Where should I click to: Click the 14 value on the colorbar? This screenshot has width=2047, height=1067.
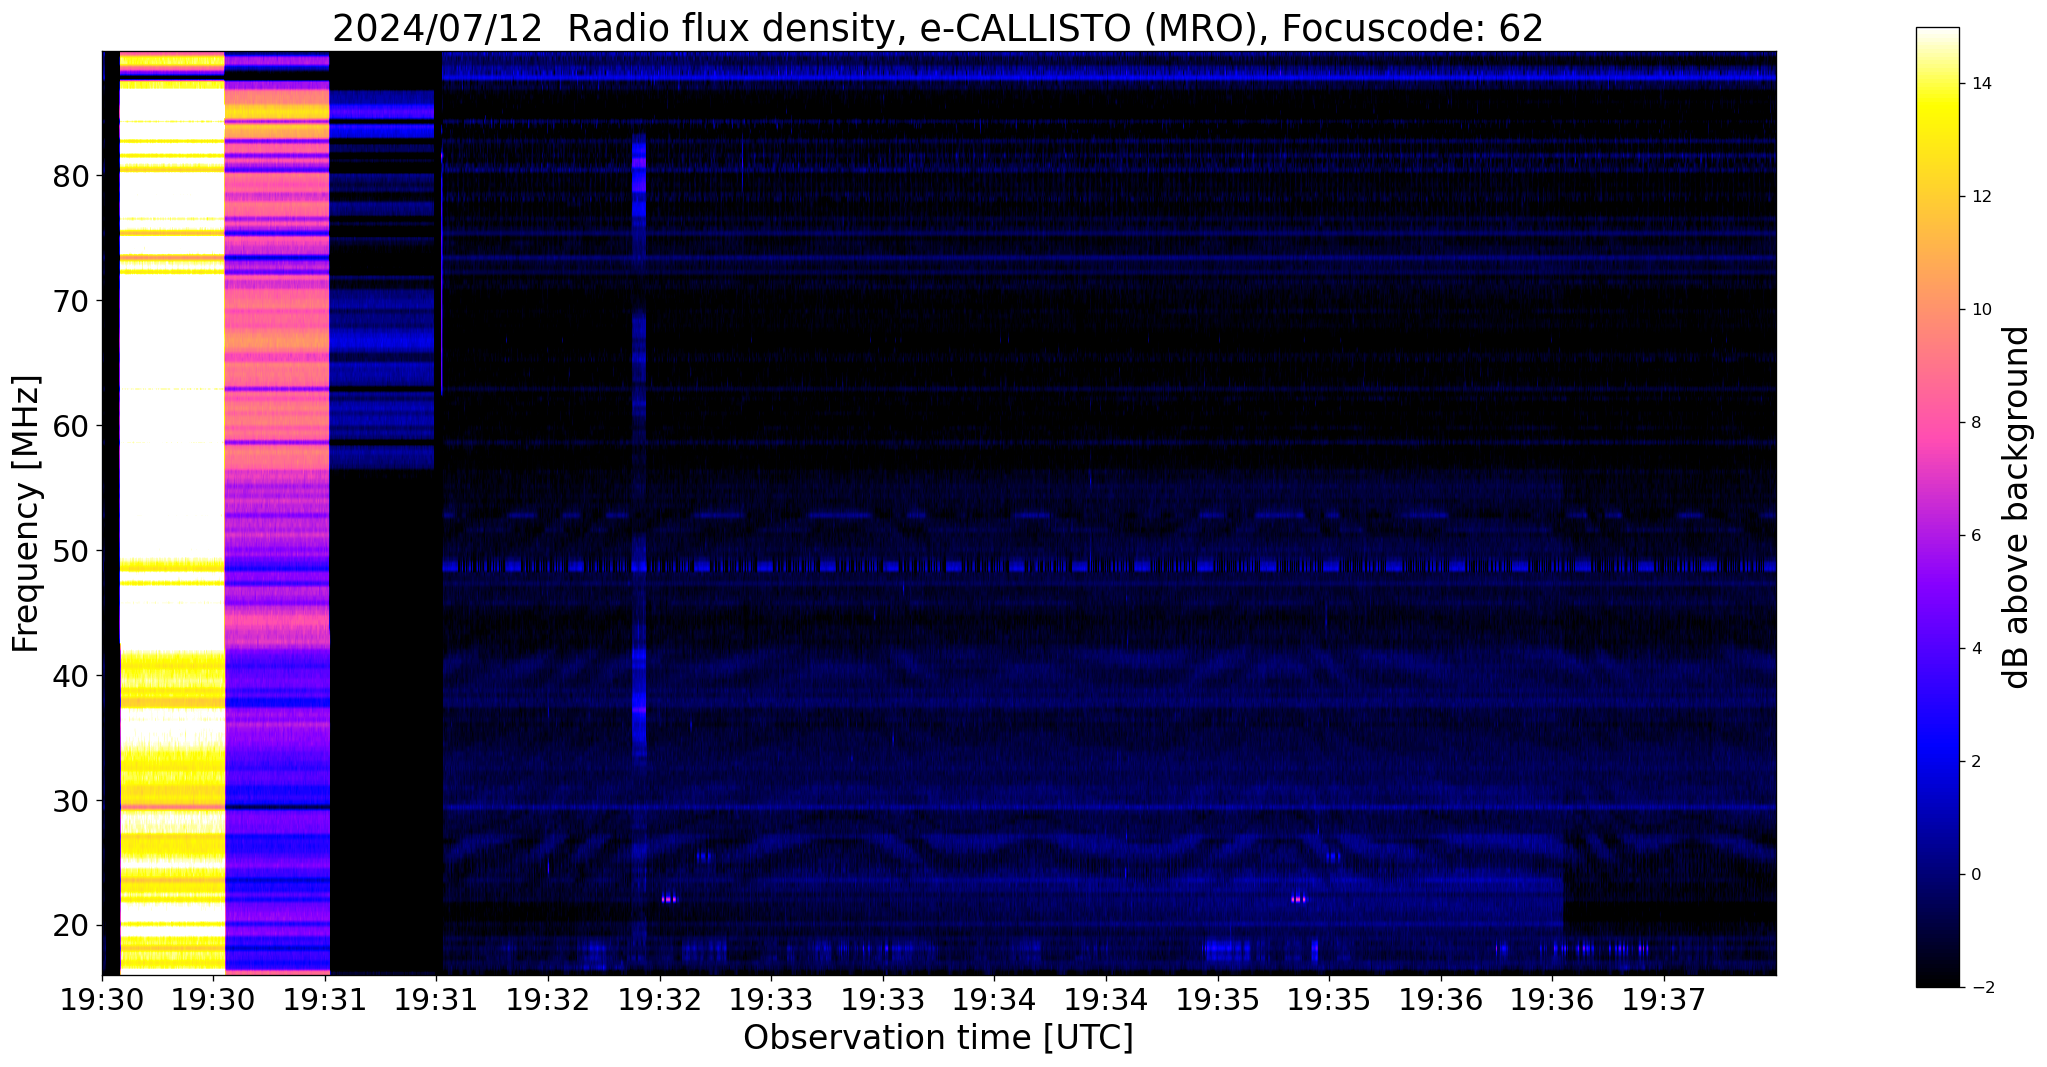point(1979,84)
